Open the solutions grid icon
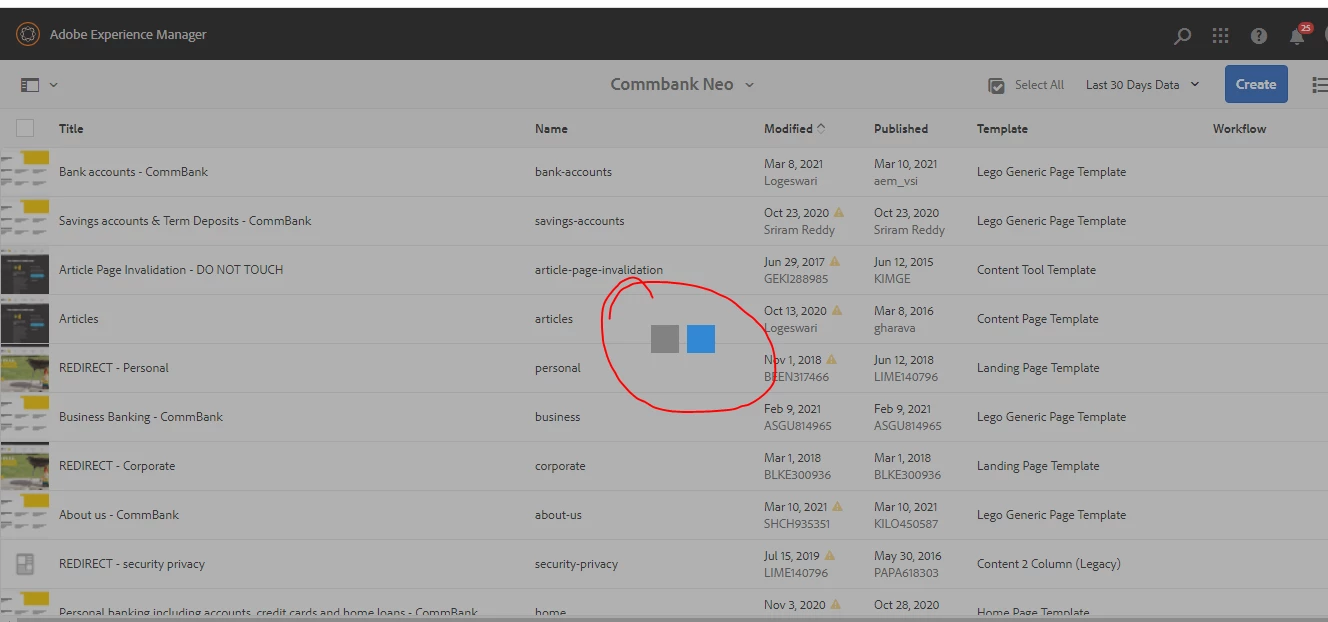Screen dimensions: 1328x622 1221,36
